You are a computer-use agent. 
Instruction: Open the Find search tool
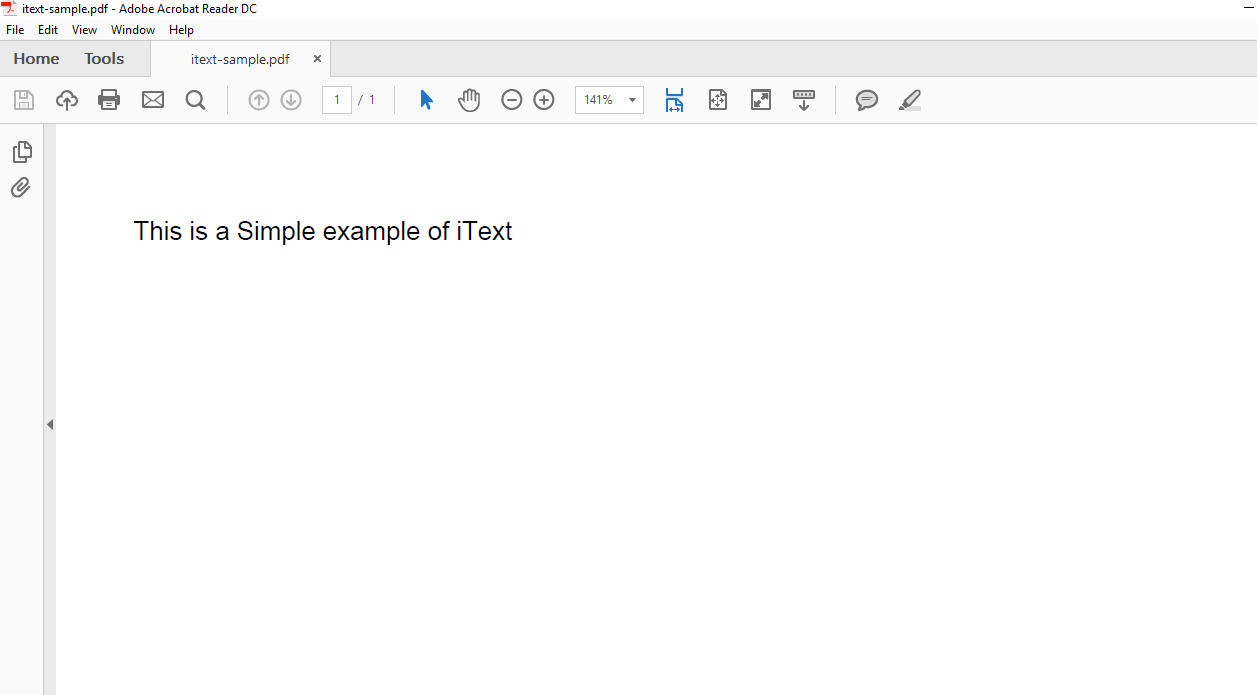coord(195,100)
